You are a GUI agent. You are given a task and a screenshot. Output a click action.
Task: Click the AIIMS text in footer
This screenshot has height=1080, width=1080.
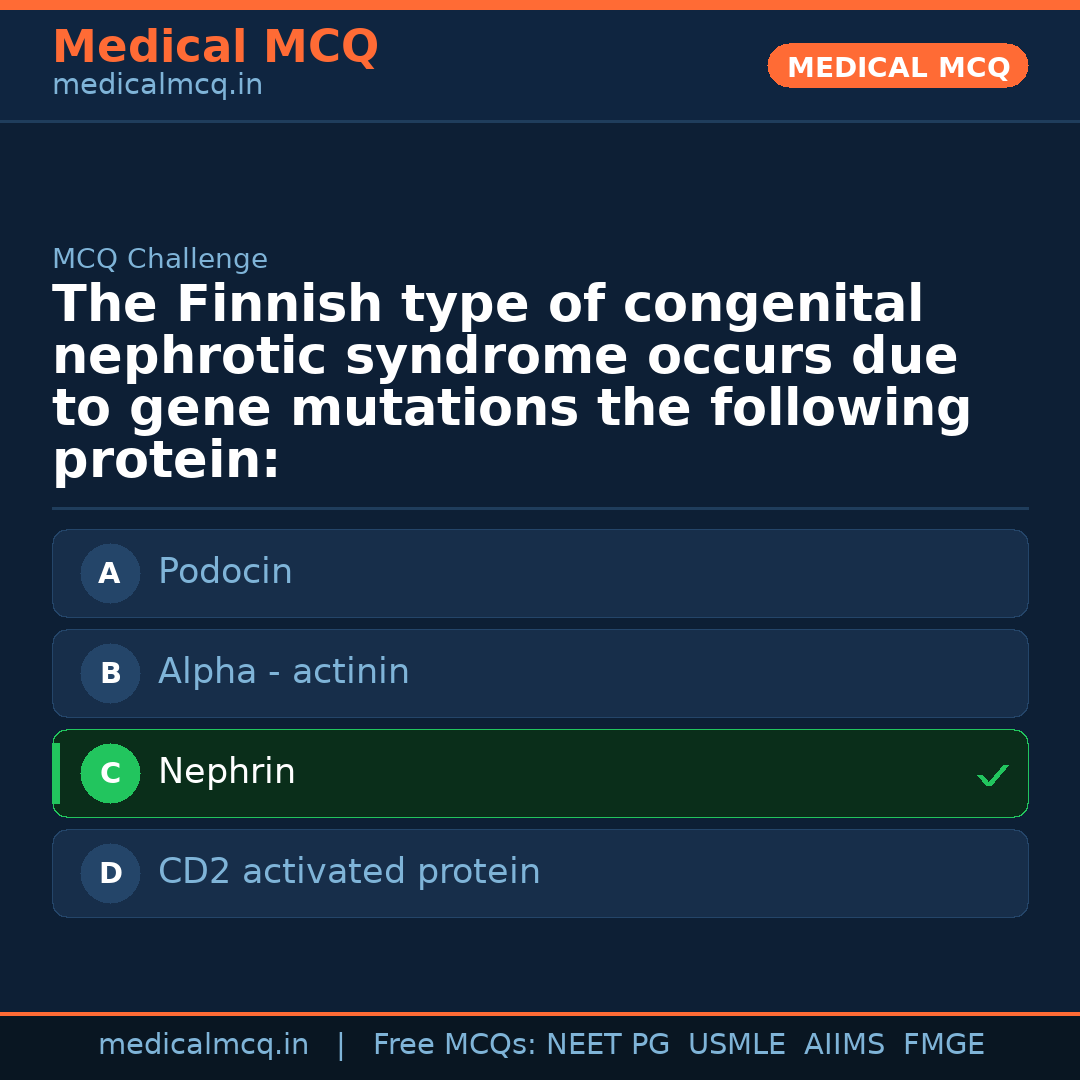click(844, 1045)
